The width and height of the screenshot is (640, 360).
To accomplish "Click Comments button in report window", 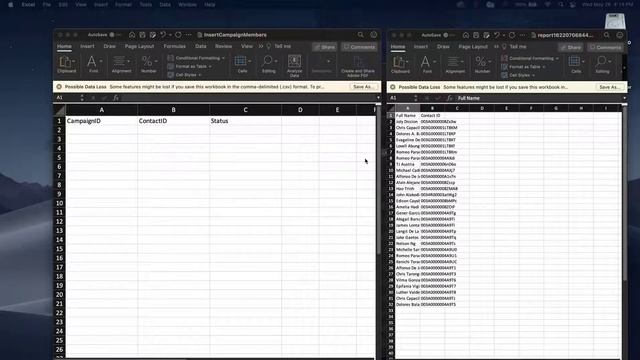I will click(x=605, y=47).
